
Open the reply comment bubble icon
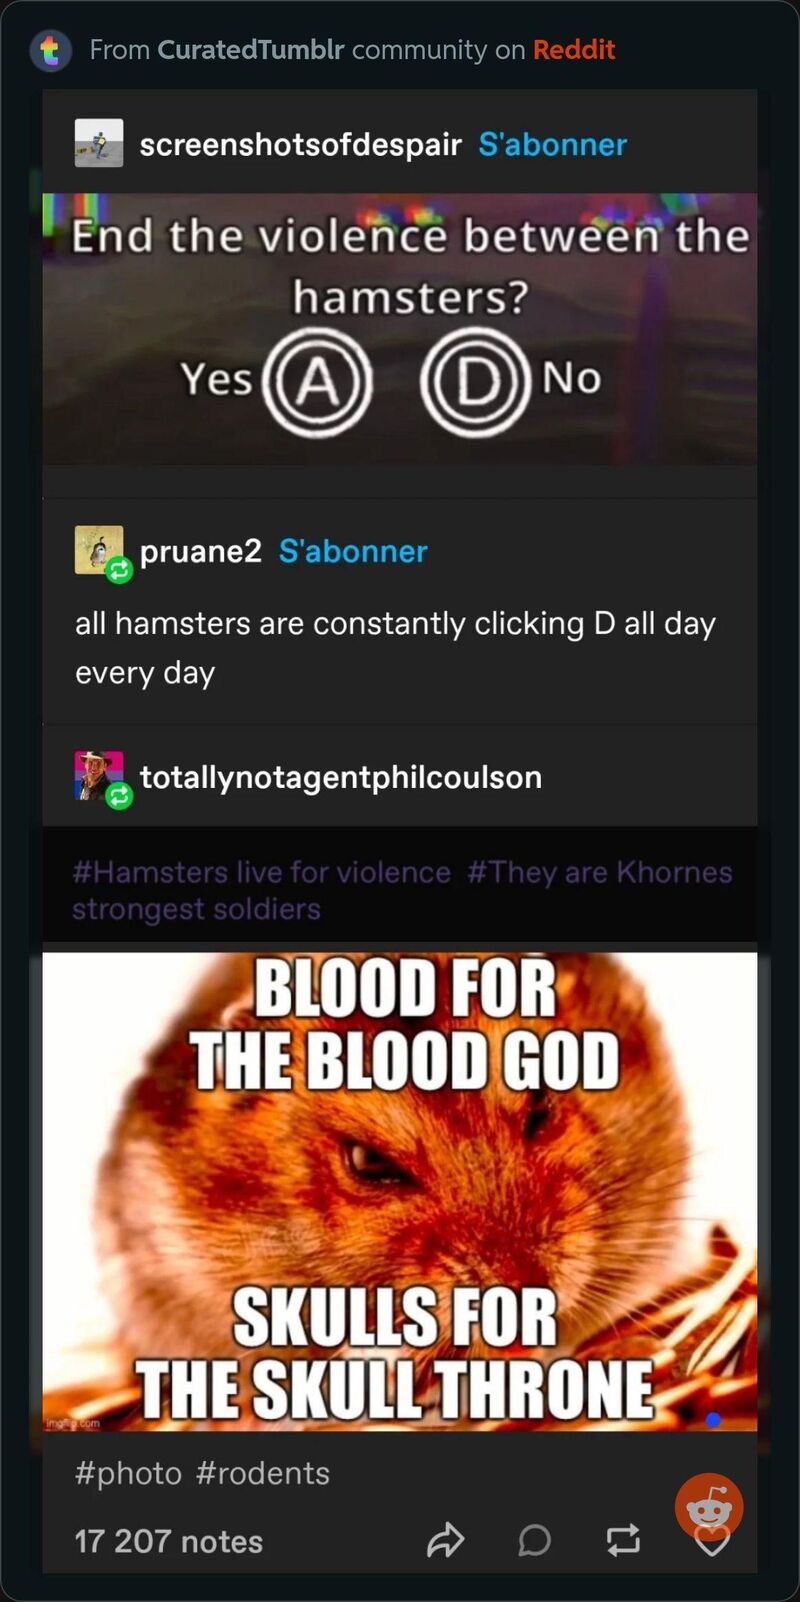tap(534, 1541)
